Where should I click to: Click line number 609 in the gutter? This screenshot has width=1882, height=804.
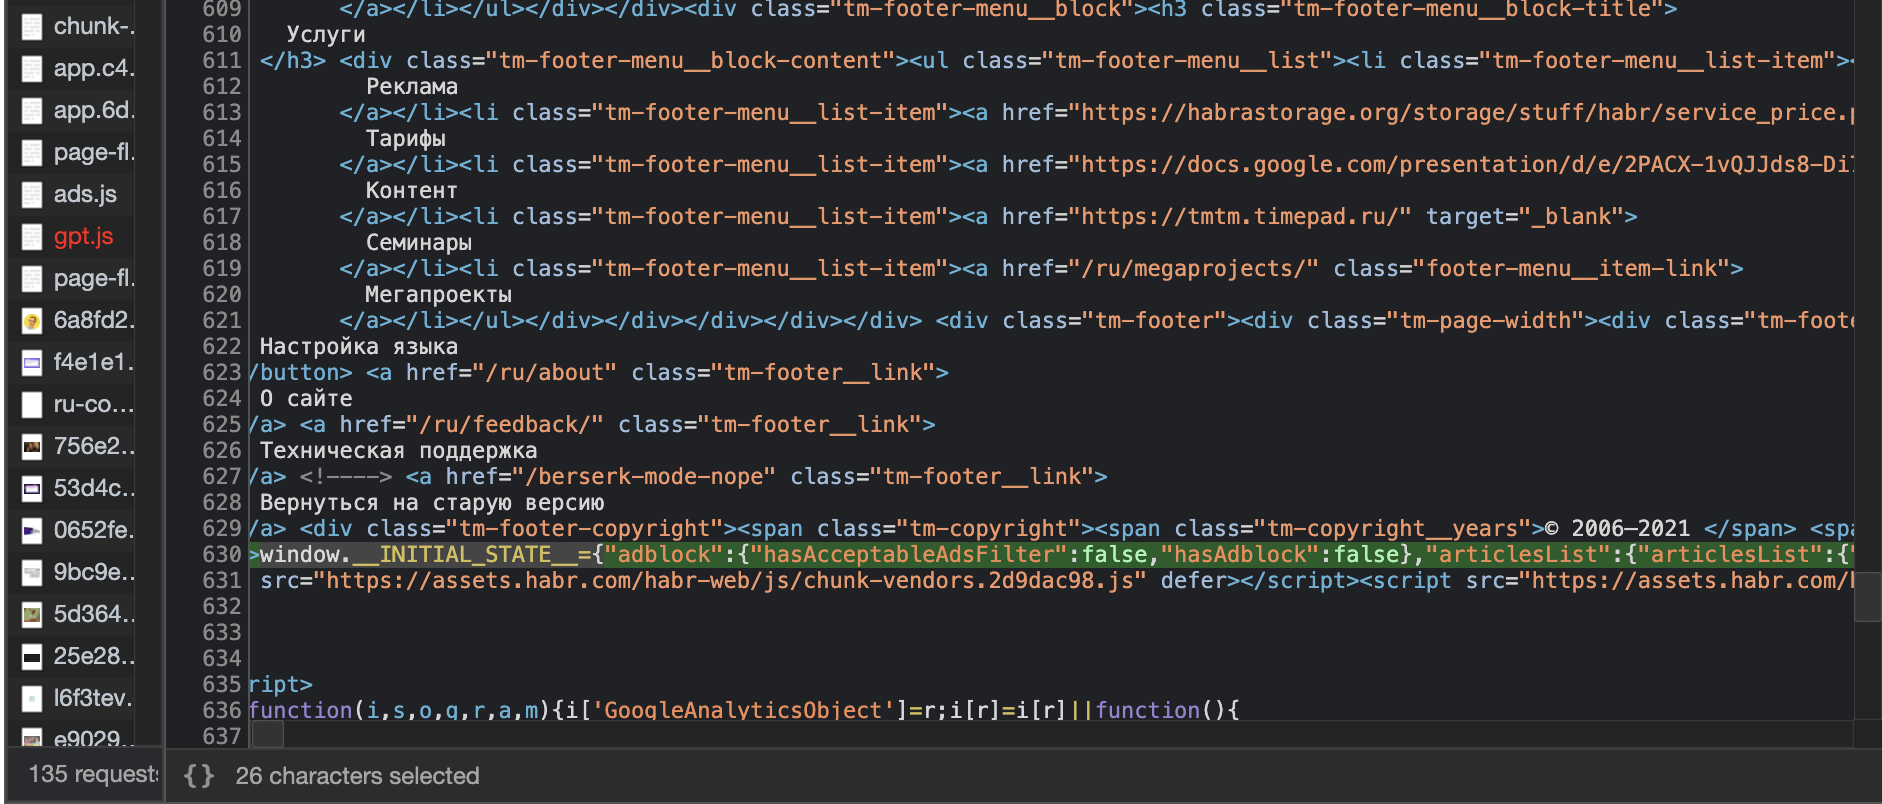221,9
